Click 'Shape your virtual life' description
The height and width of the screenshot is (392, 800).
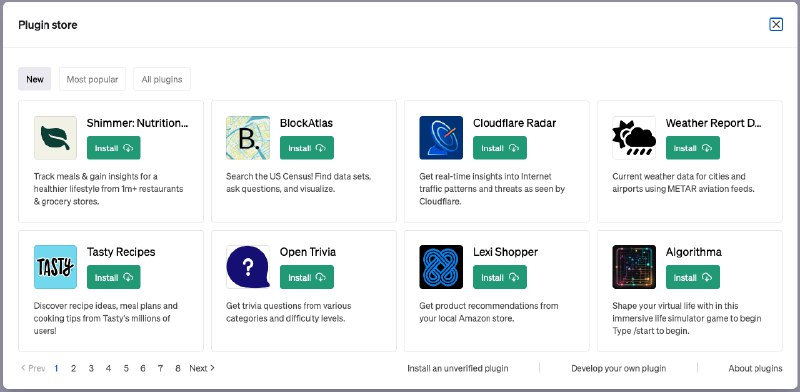click(687, 318)
